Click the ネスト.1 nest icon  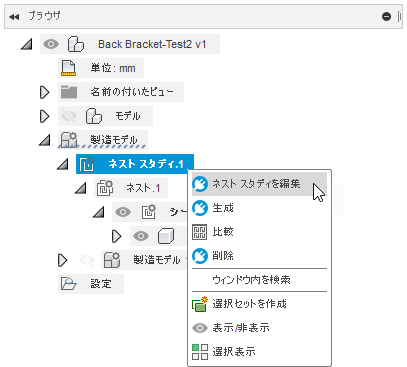[105, 188]
